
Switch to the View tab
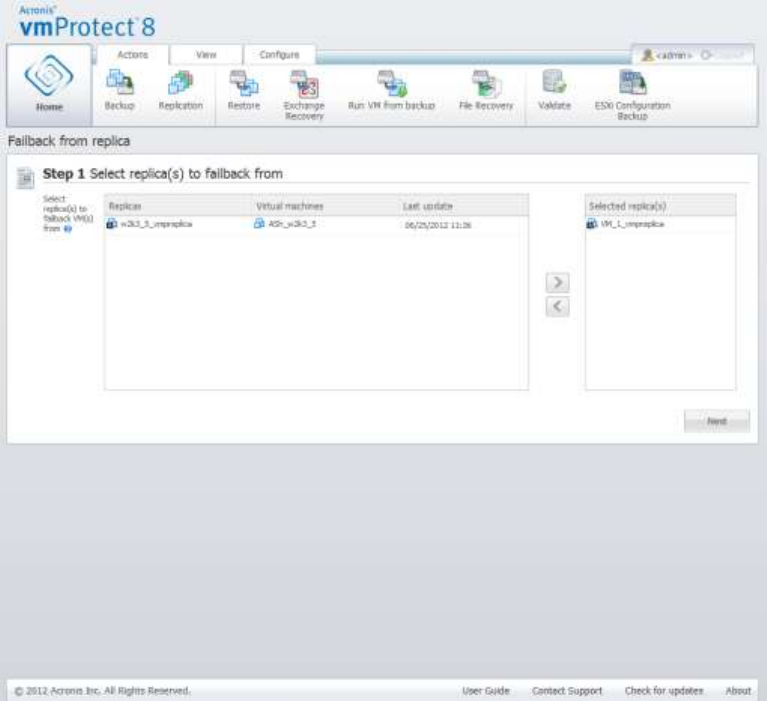206,55
